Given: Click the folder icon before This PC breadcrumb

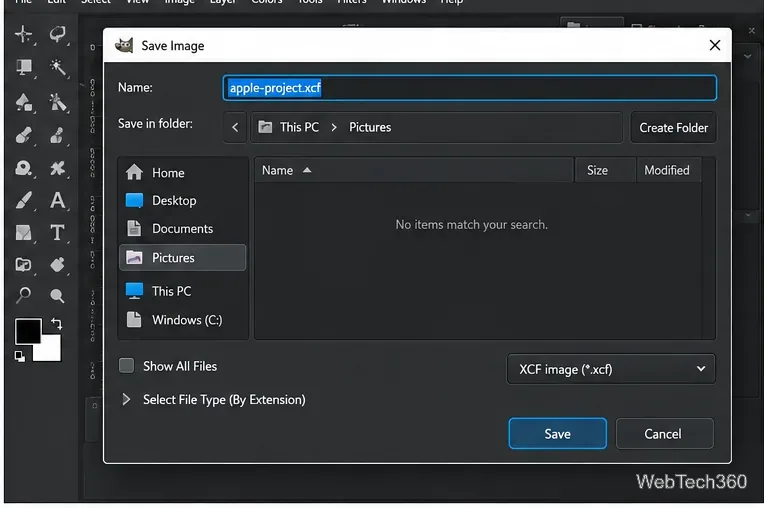Looking at the screenshot, I should point(265,127).
